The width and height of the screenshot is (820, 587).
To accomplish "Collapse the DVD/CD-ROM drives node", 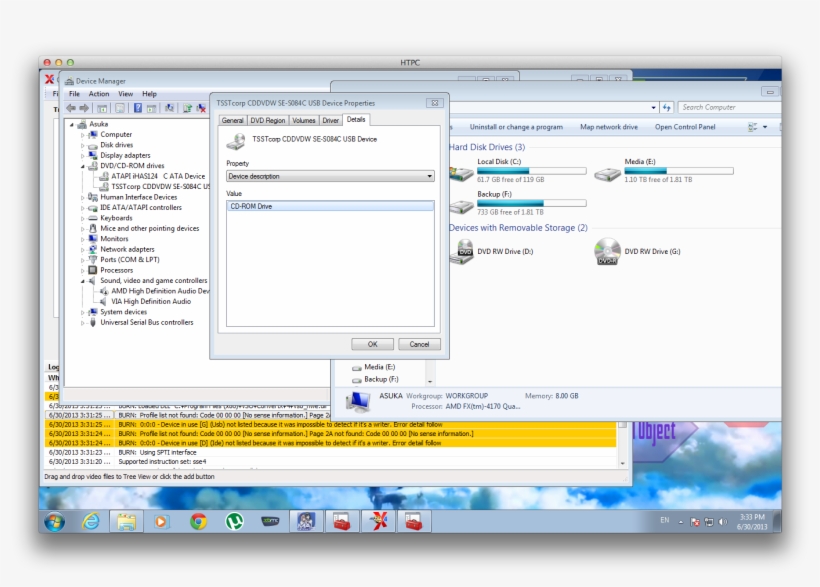I will (83, 166).
